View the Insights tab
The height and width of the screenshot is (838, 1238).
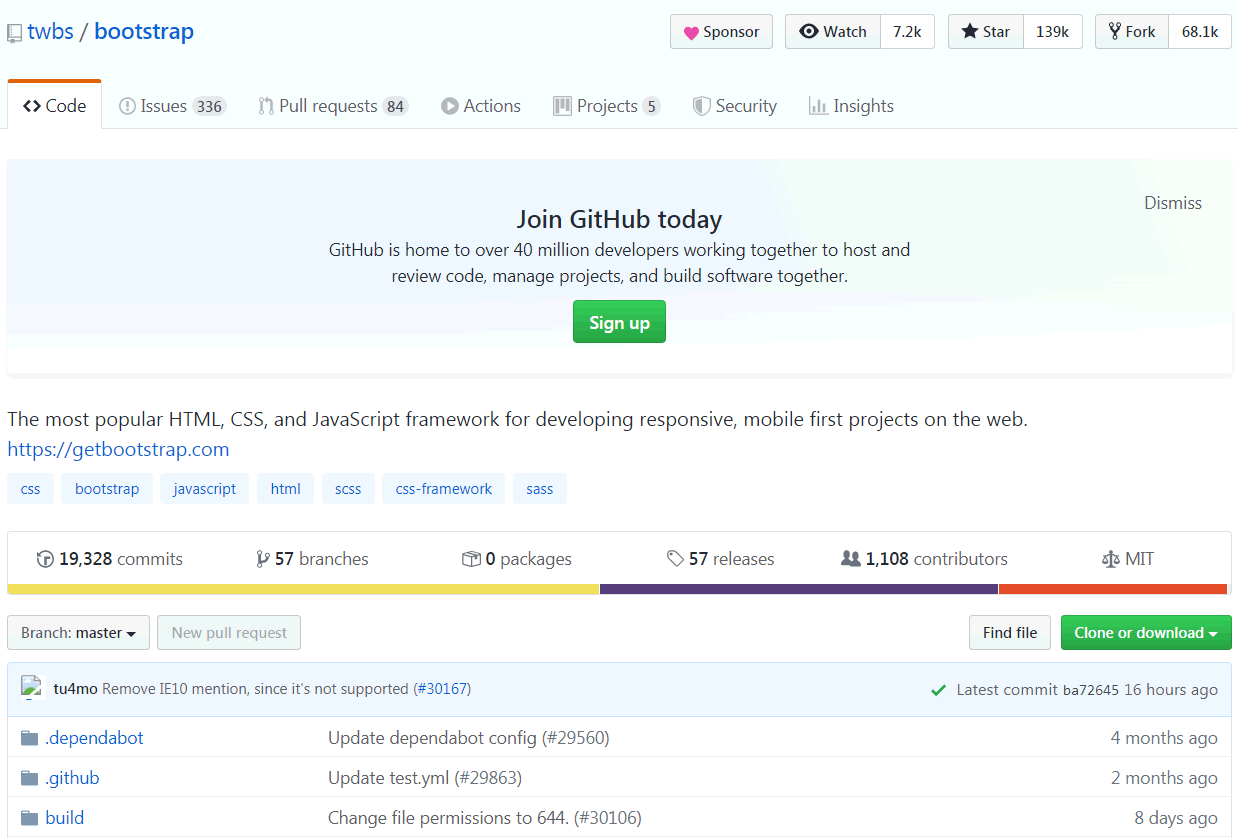tap(851, 106)
